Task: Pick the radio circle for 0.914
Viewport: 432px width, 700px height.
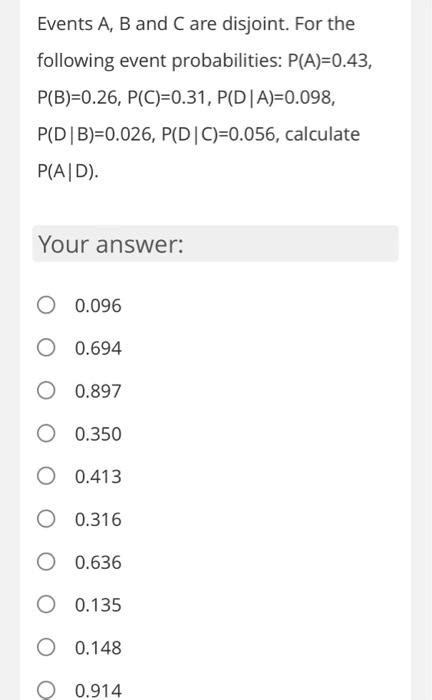Action: click(46, 690)
